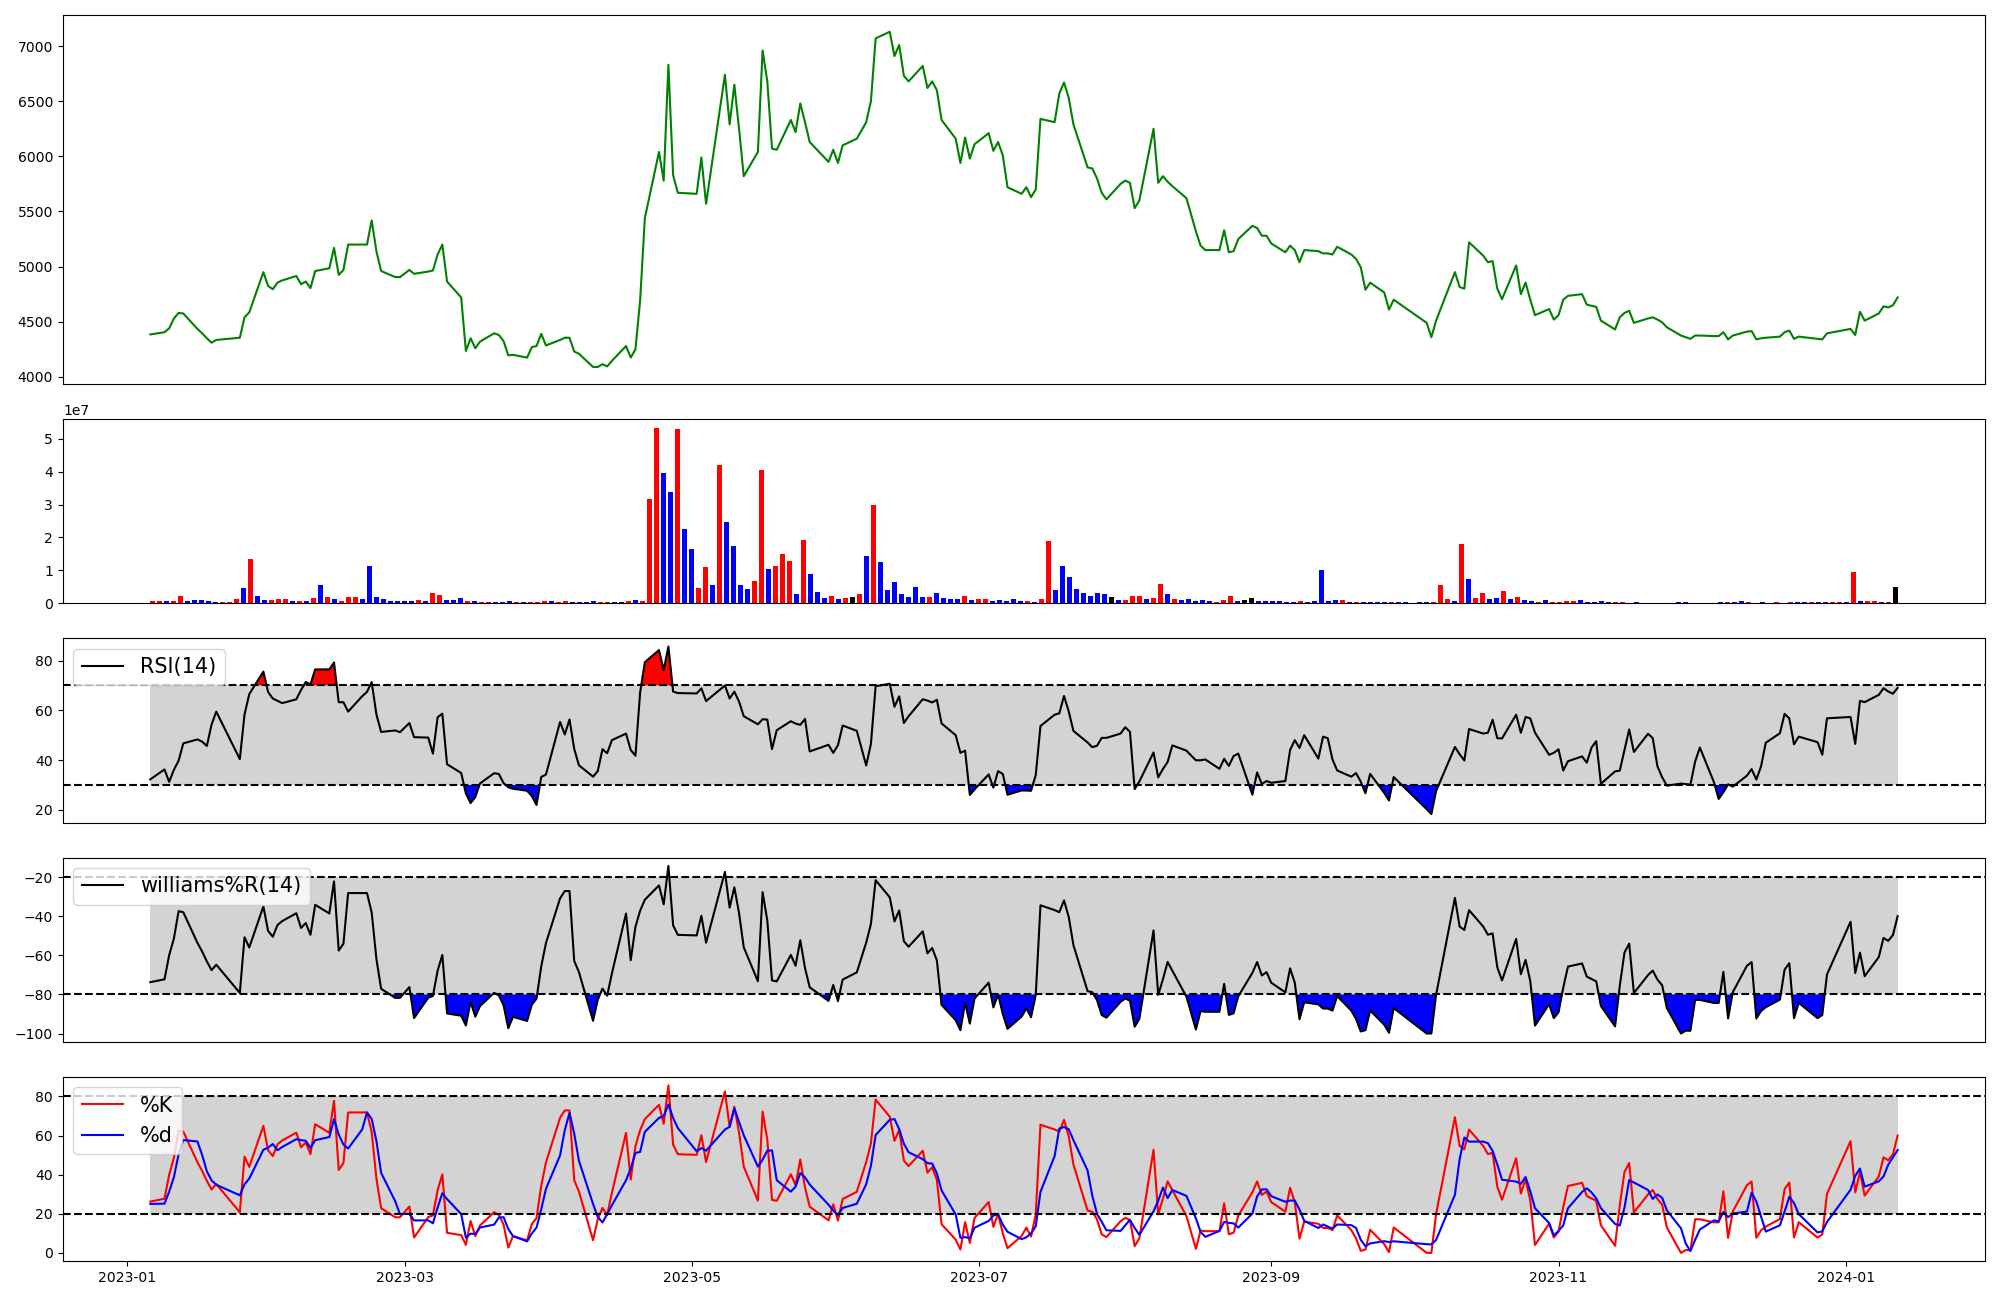Click the williams%R(14) legend label
The height and width of the screenshot is (1300, 2000).
(x=220, y=885)
